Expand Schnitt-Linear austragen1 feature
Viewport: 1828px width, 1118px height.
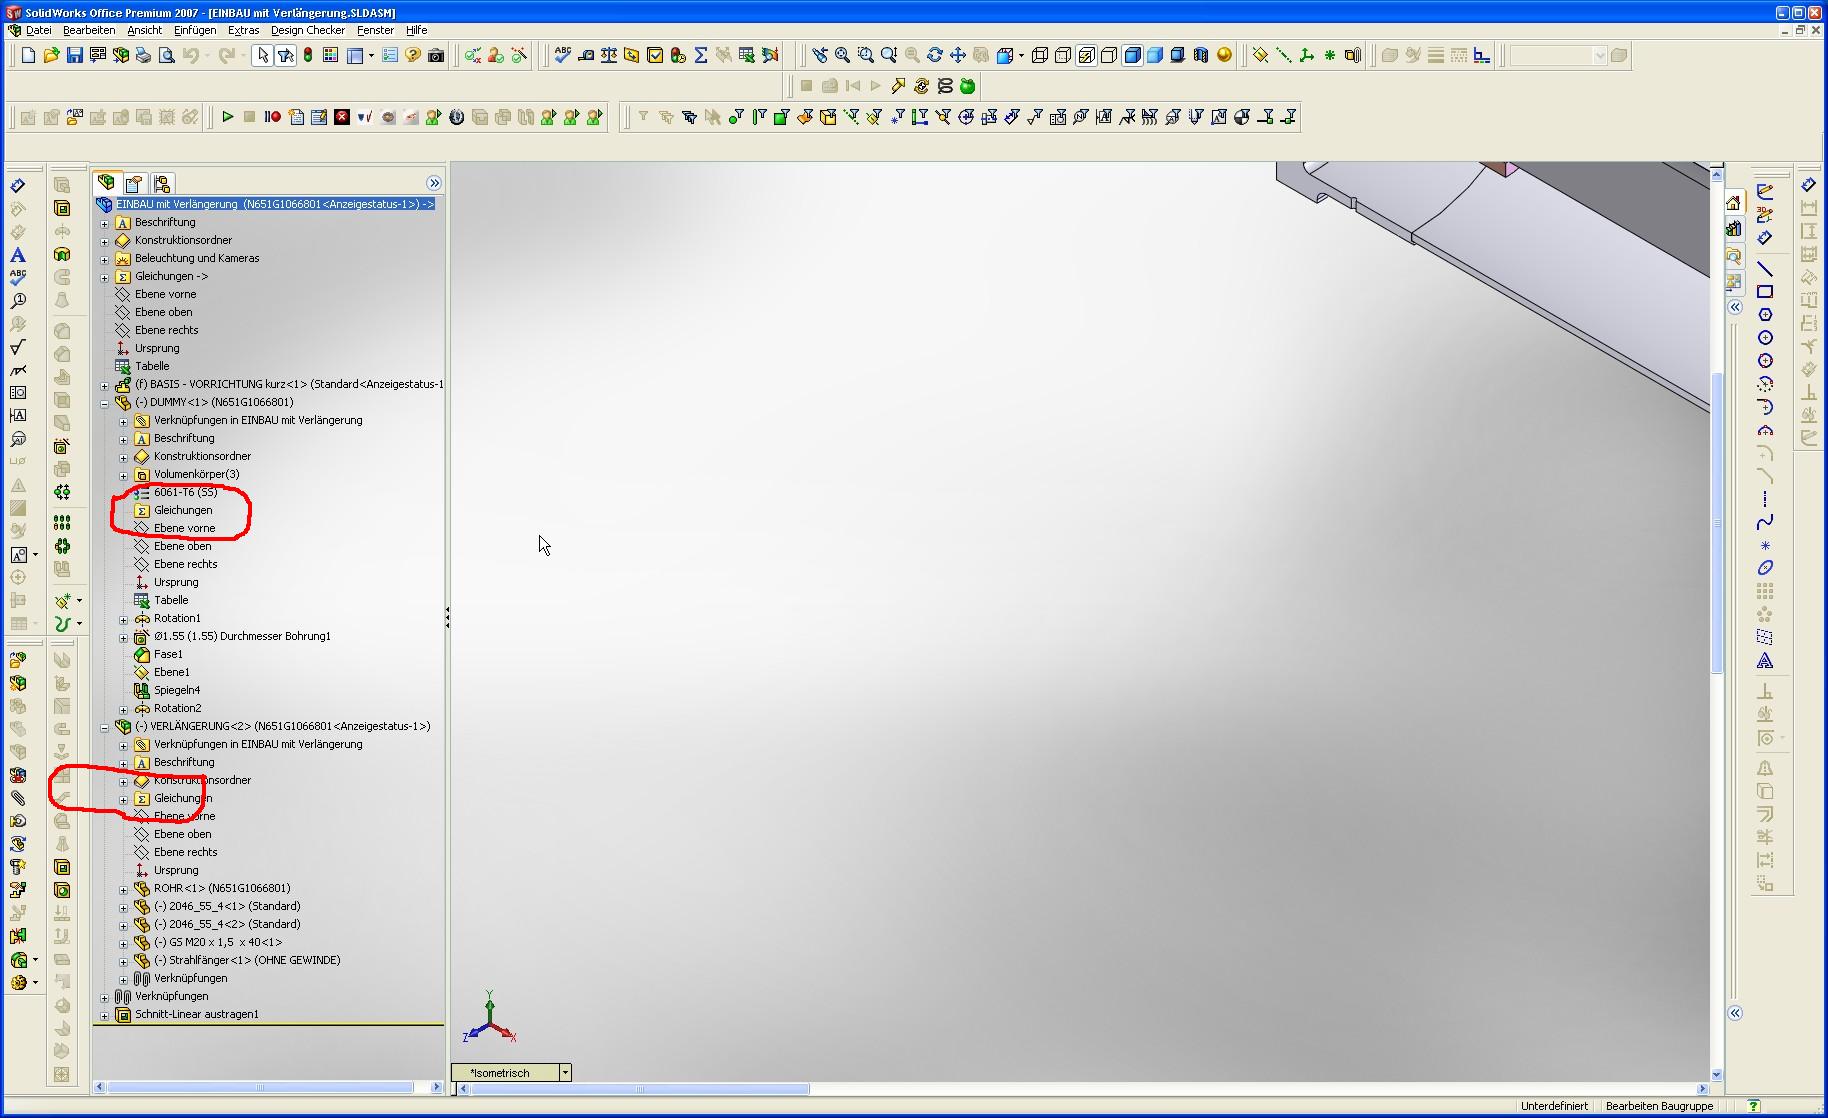point(104,1015)
